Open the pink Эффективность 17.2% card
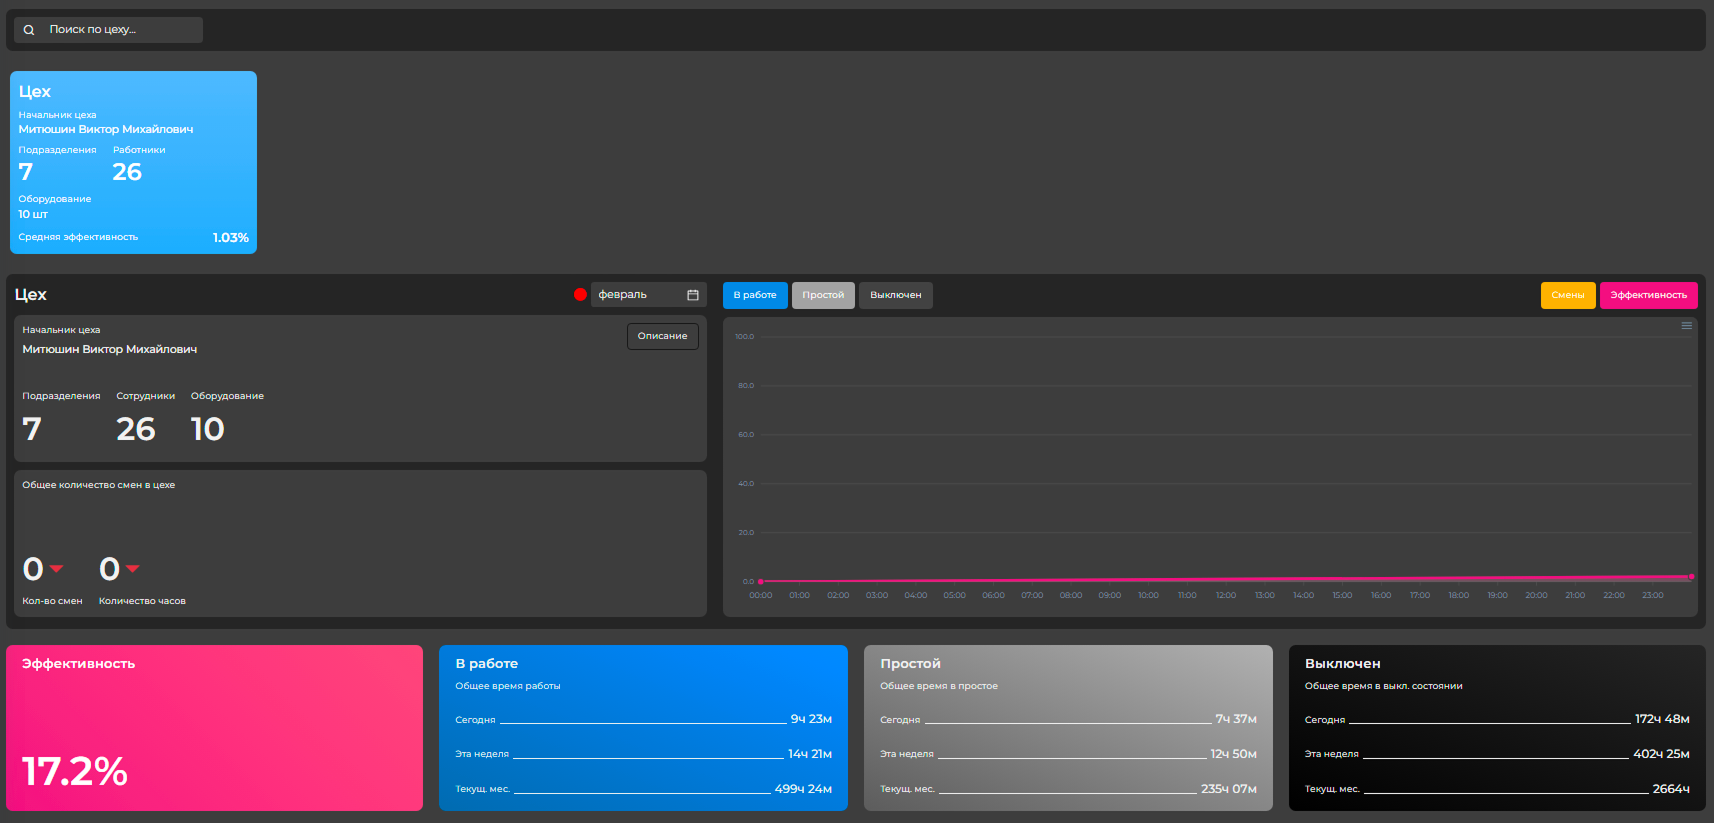The image size is (1714, 823). point(214,728)
